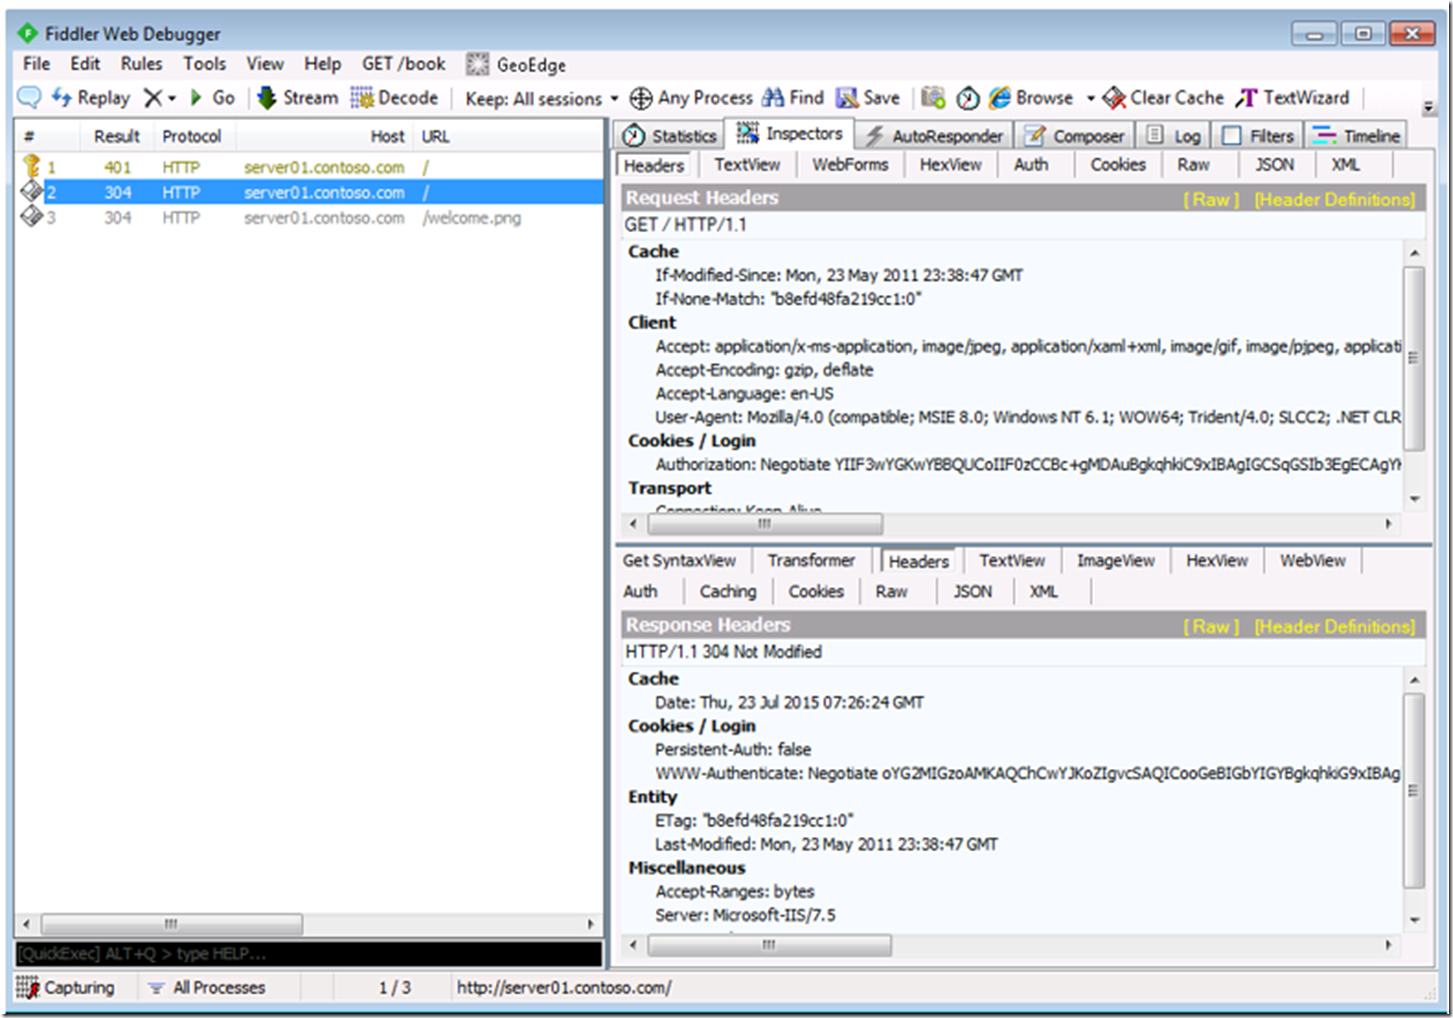Viewport: 1453px width, 1018px height.
Task: Toggle Capturing in status bar
Action: click(66, 988)
